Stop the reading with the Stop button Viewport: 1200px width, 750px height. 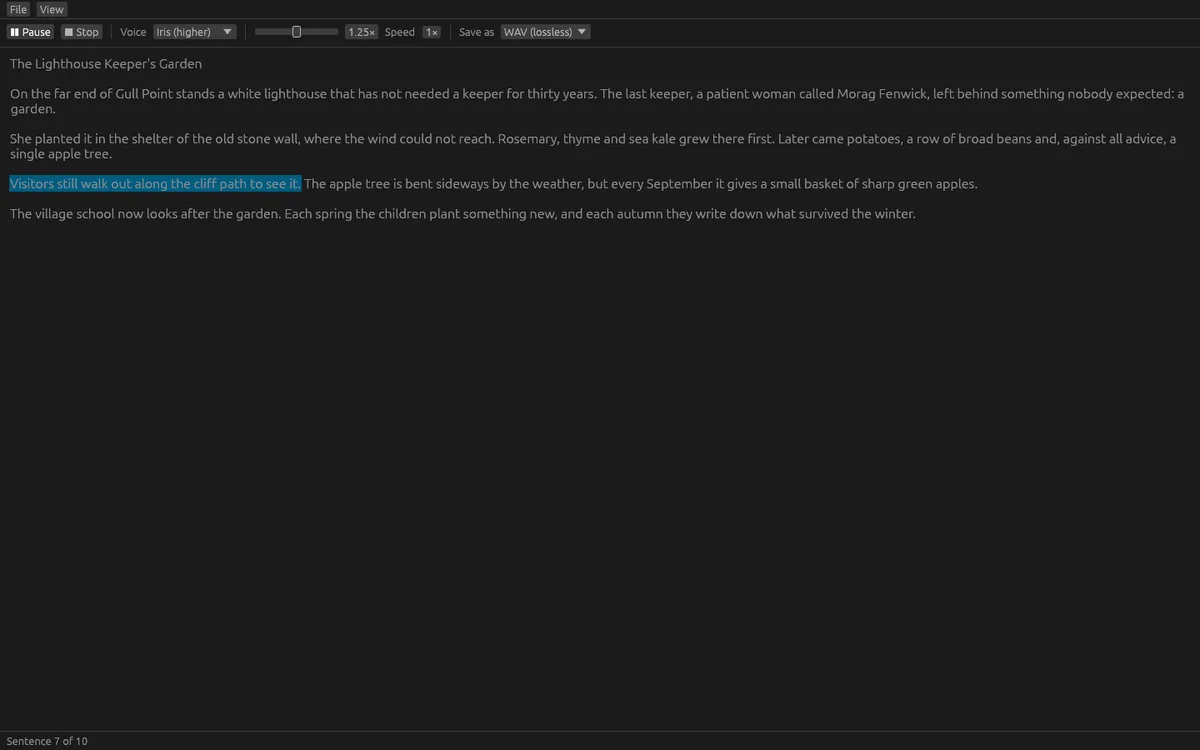[x=81, y=32]
